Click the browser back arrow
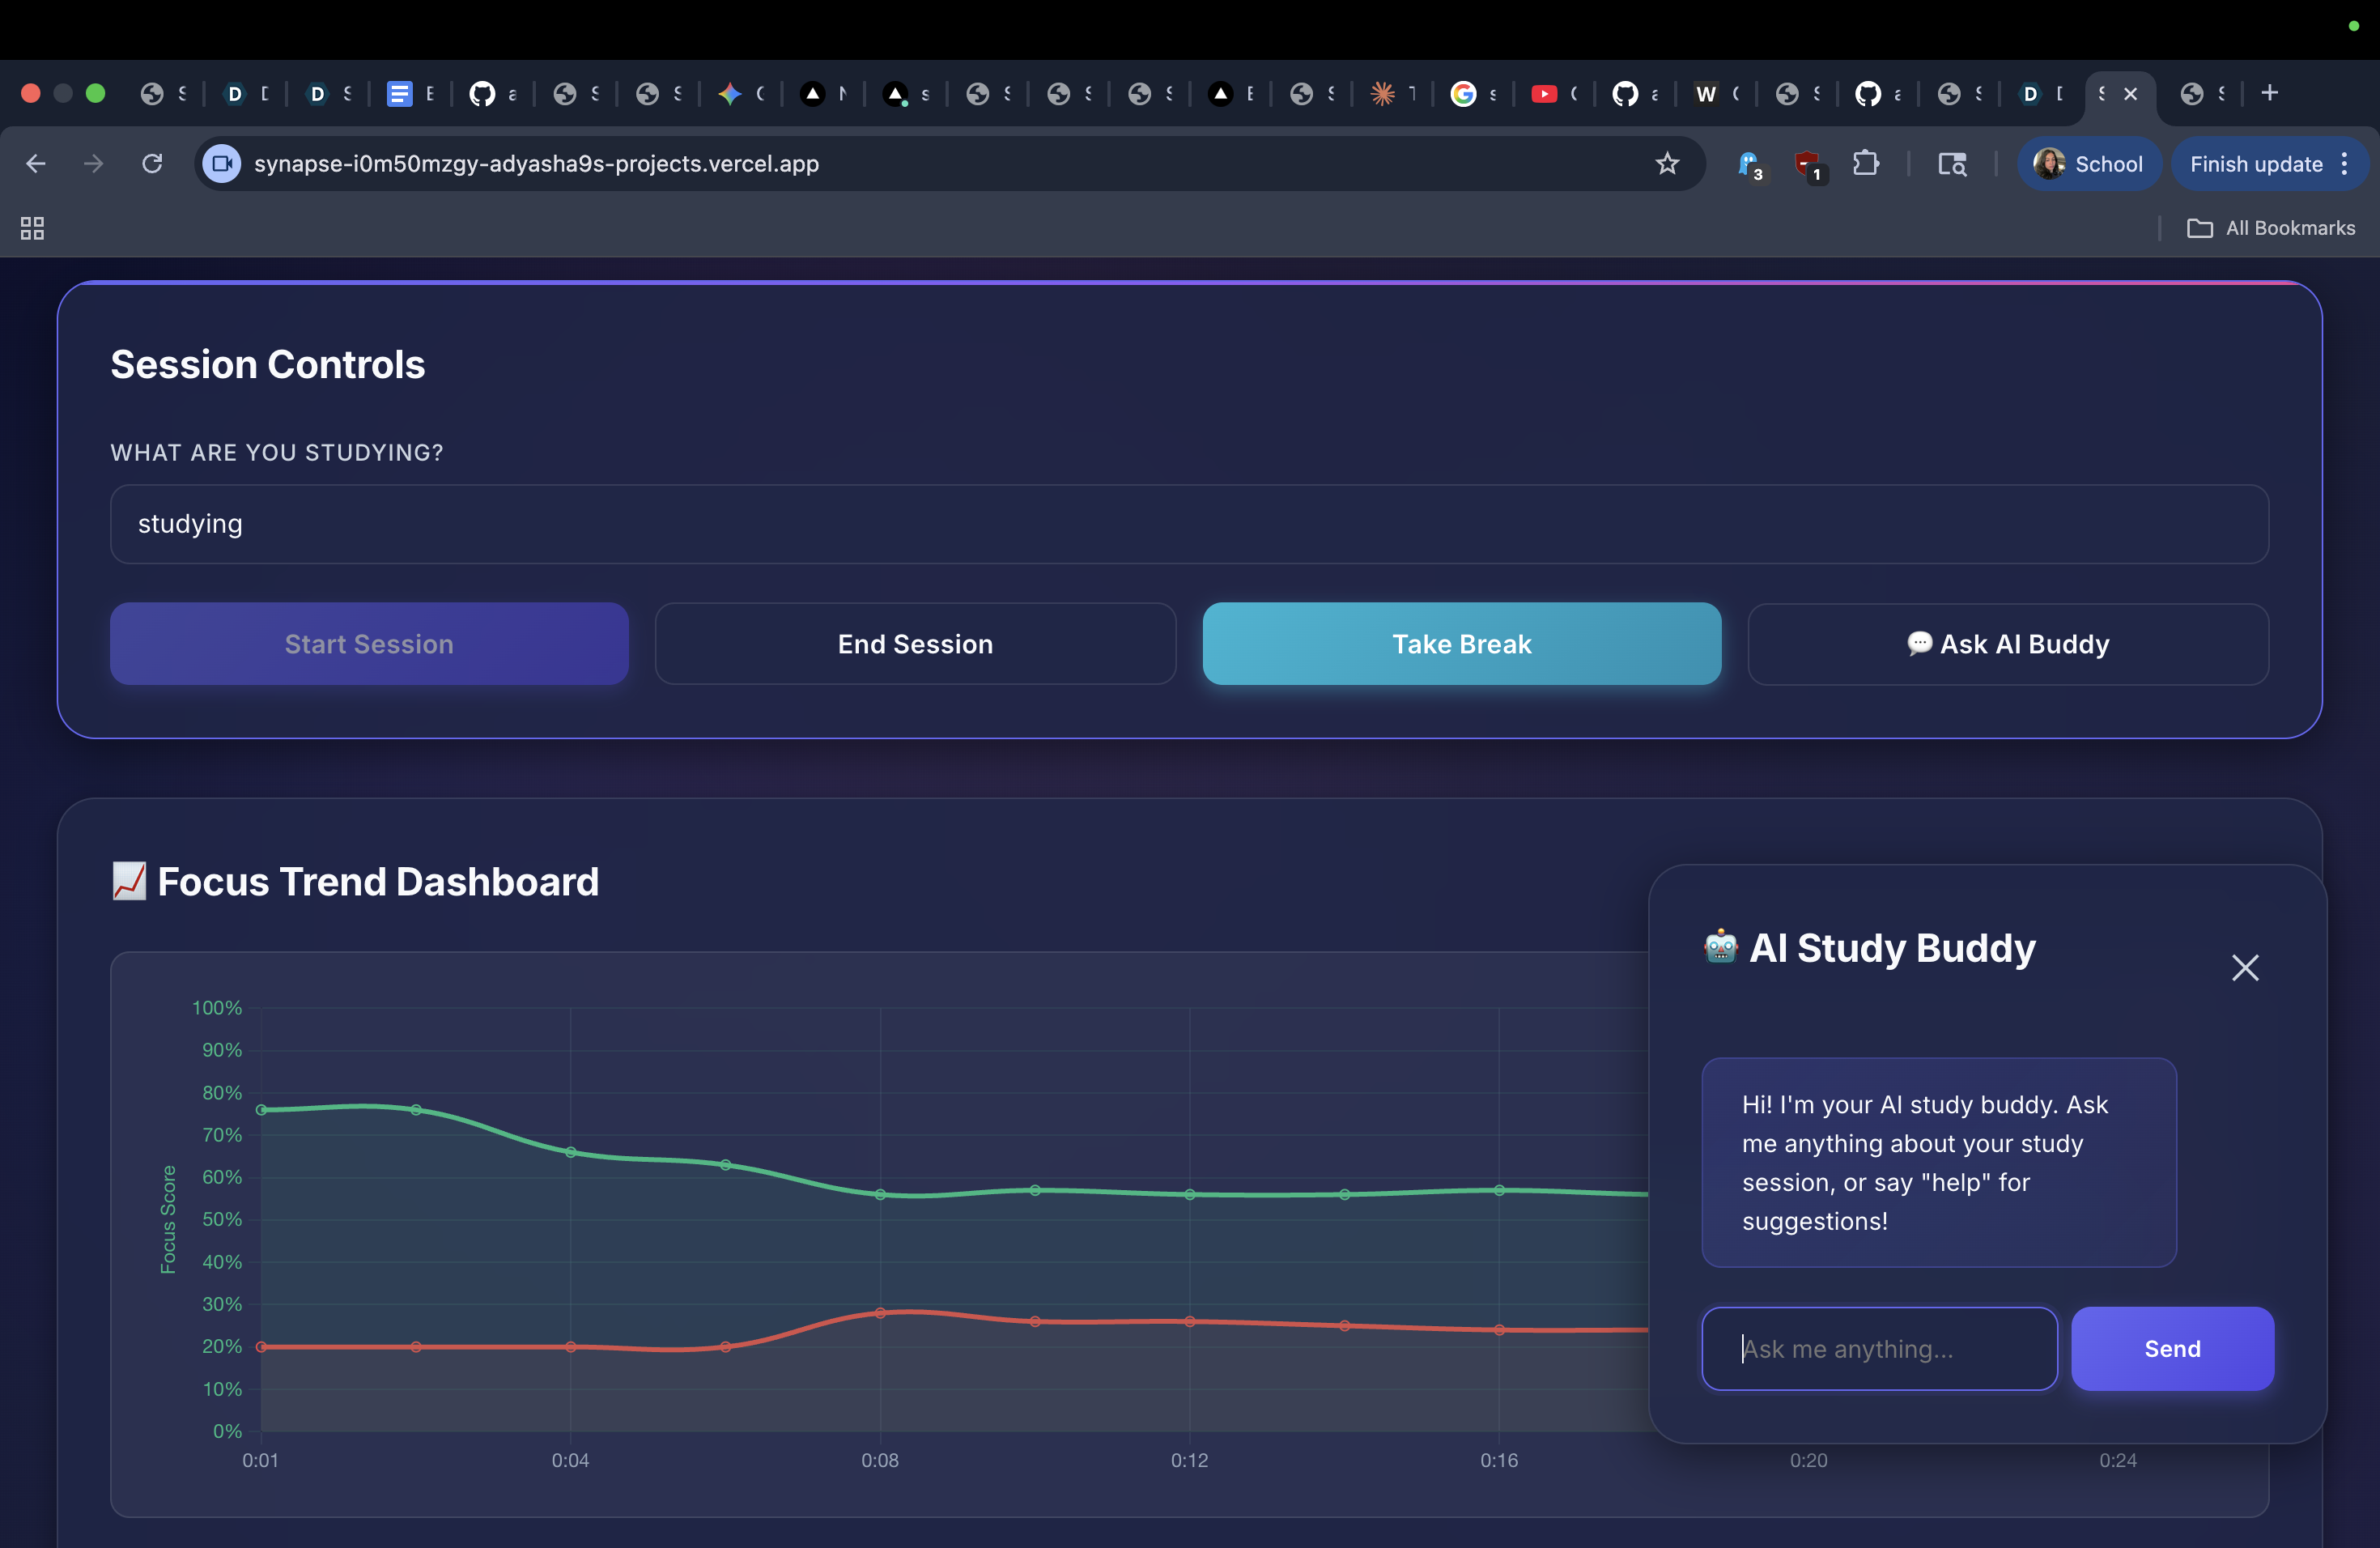2380x1548 pixels. [x=36, y=163]
